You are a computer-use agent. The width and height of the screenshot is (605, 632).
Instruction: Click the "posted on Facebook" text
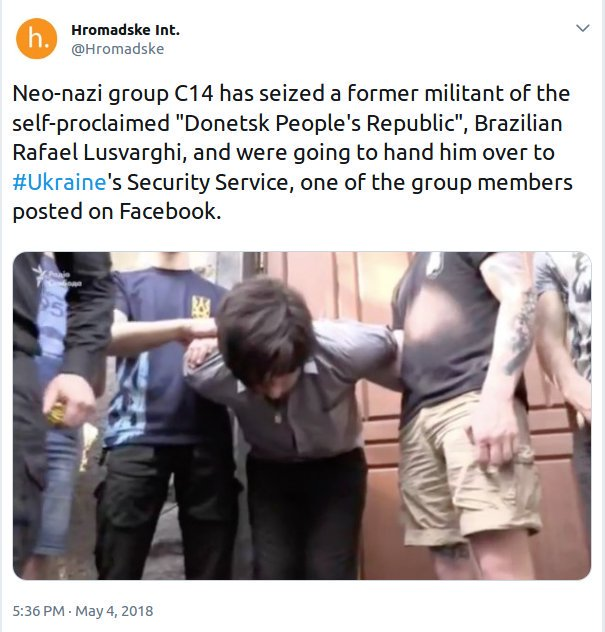[x=117, y=212]
